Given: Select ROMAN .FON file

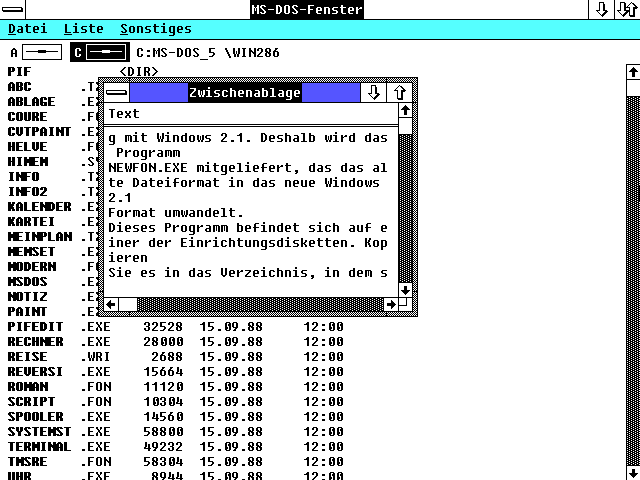Looking at the screenshot, I should [176, 387].
